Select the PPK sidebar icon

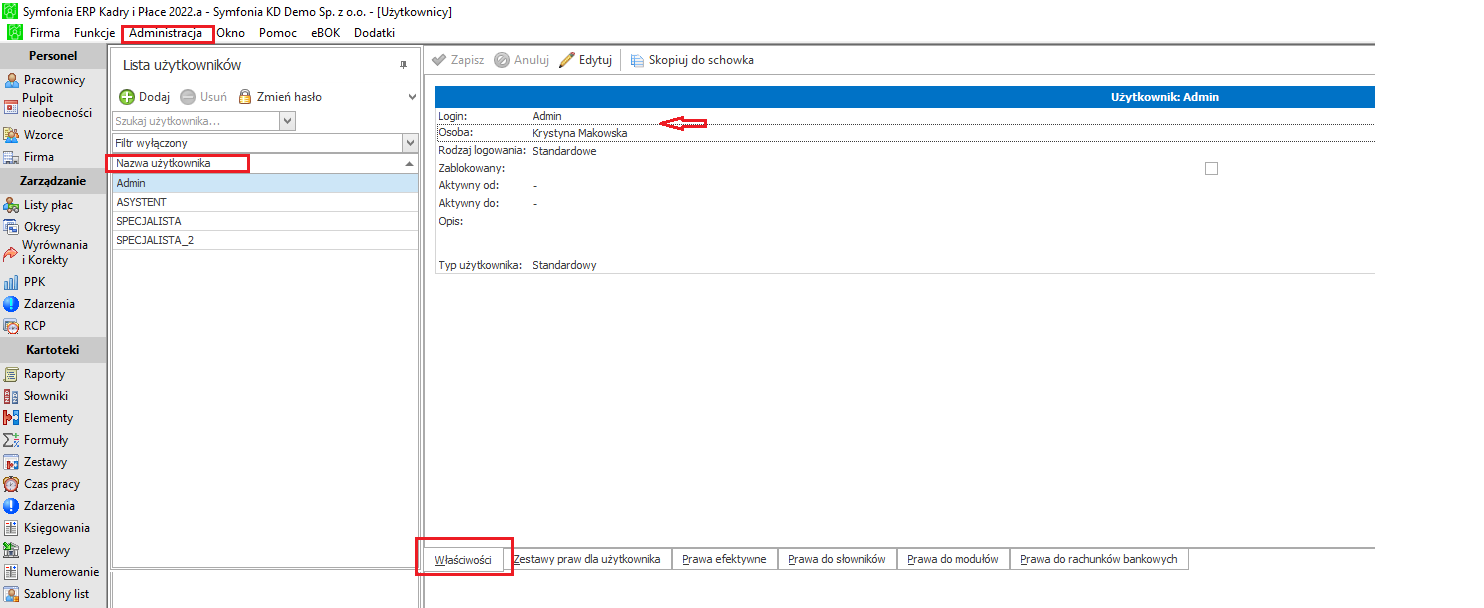coord(11,282)
